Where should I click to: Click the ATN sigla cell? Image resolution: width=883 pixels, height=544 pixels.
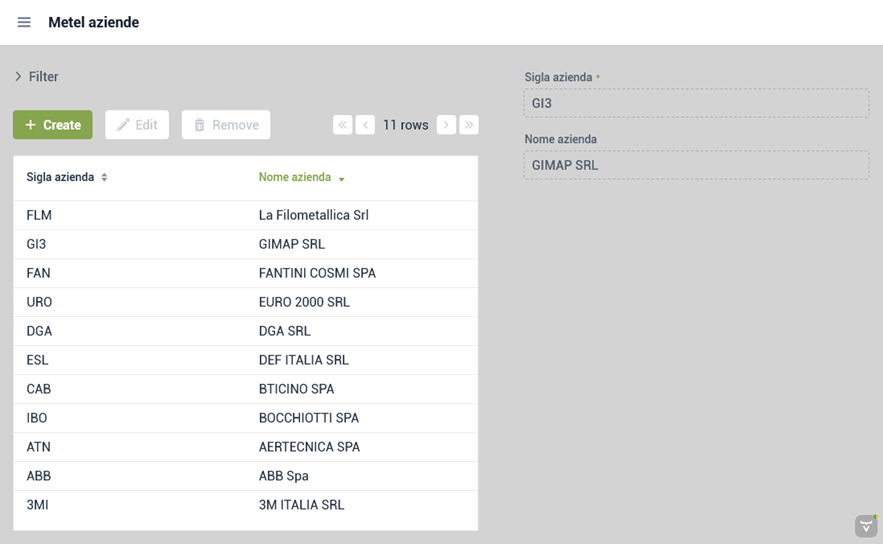[x=38, y=447]
